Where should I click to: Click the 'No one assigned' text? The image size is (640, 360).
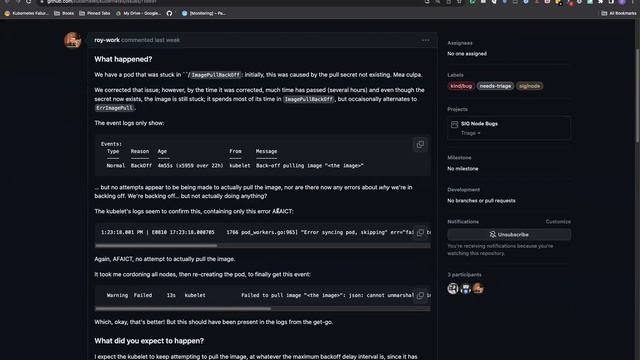point(467,53)
